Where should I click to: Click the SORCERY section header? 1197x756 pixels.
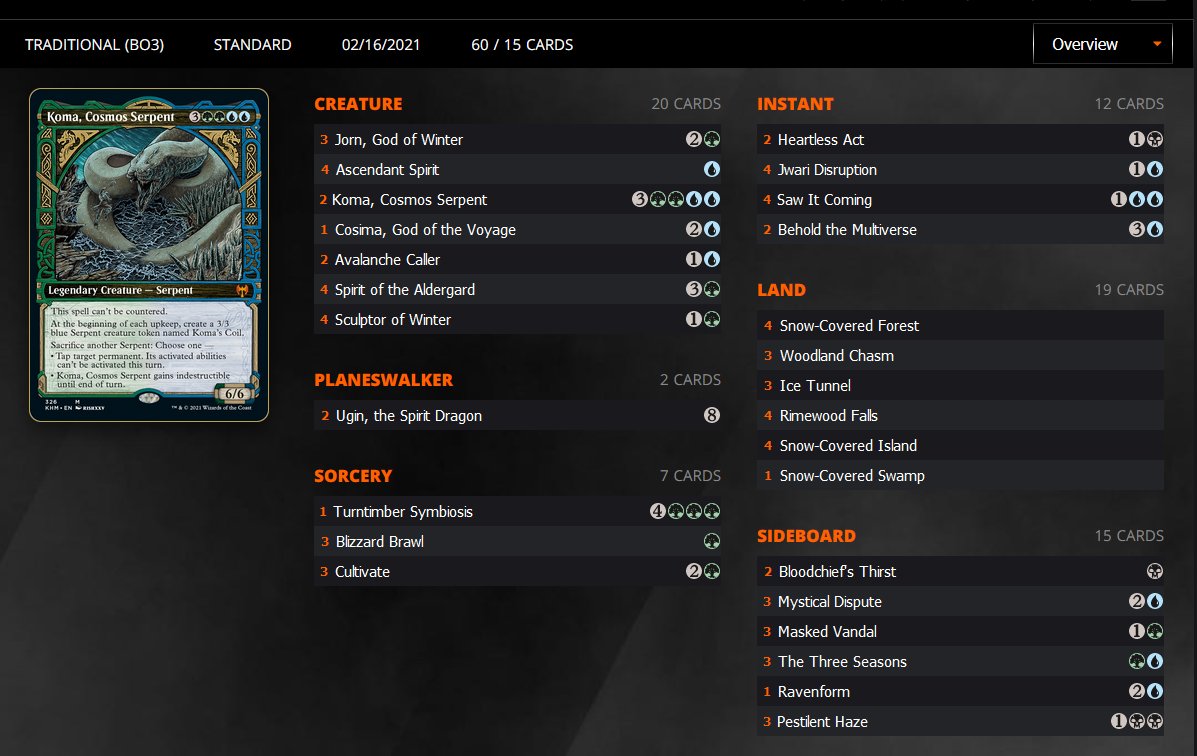(353, 476)
